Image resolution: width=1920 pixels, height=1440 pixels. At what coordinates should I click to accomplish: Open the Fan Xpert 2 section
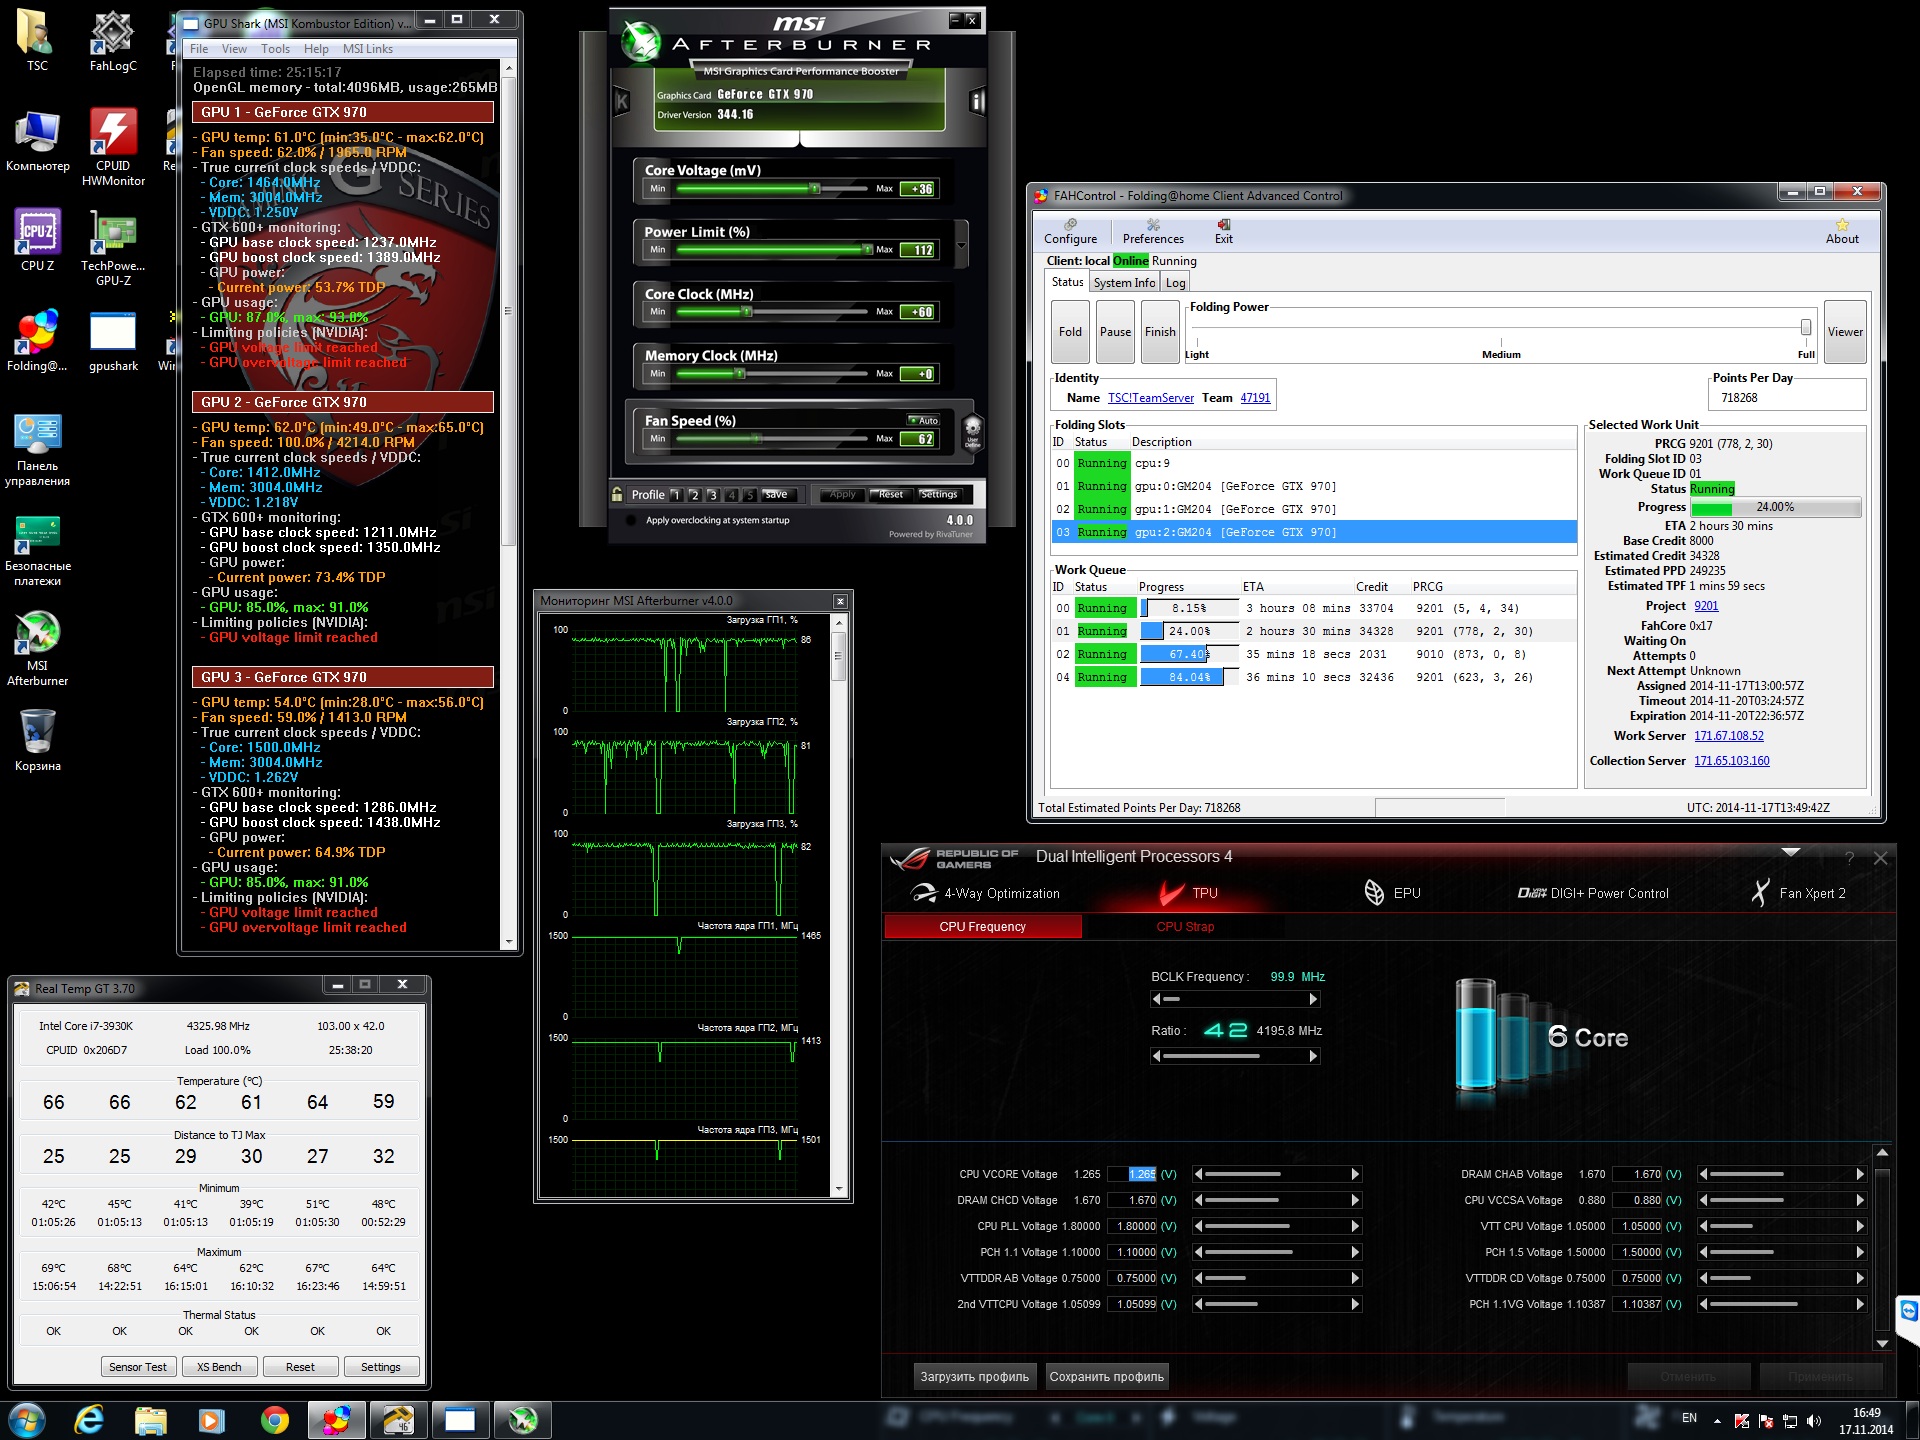[1799, 893]
